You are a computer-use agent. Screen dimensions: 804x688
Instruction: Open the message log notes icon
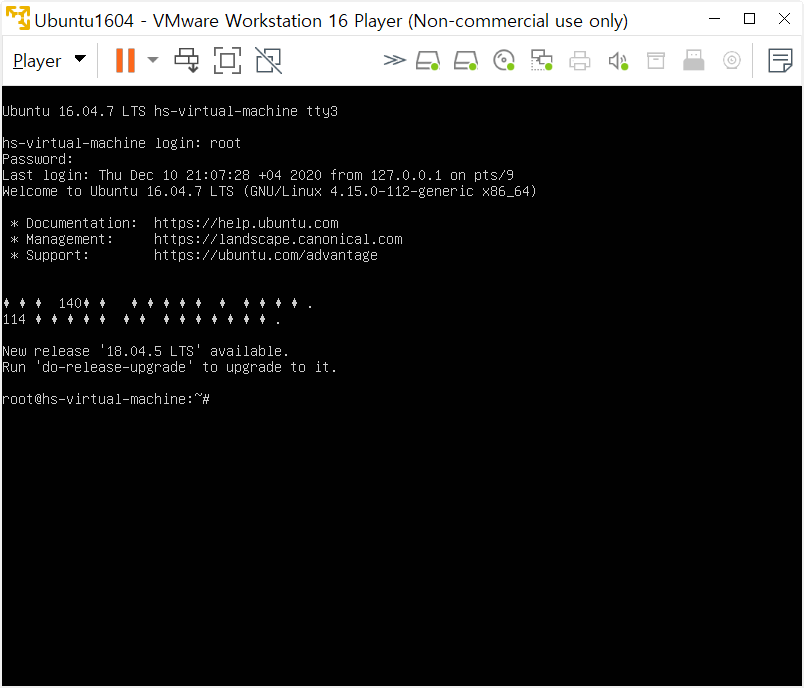tap(780, 60)
